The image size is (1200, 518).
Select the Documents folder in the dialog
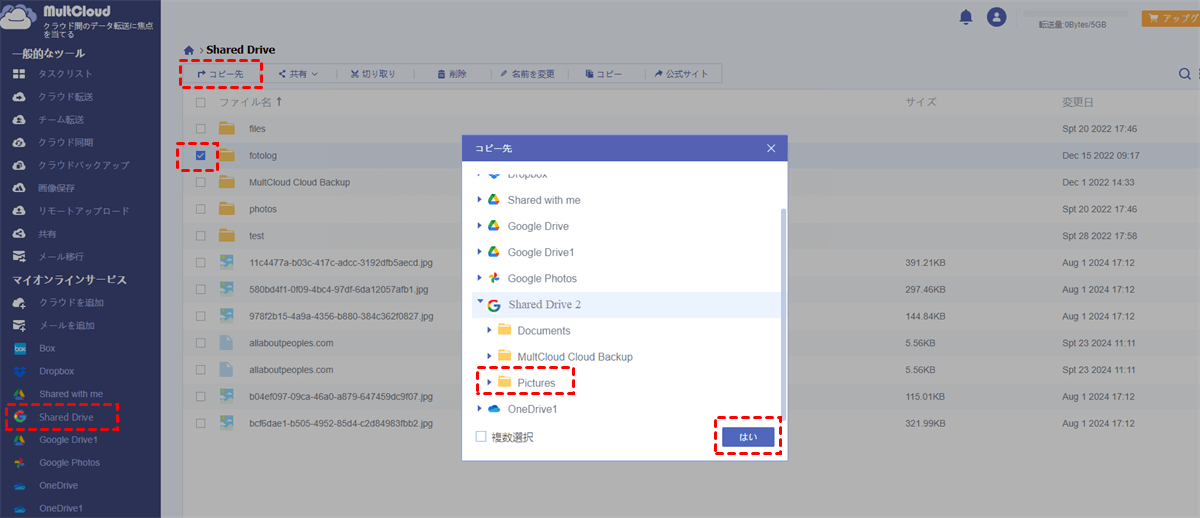[544, 331]
